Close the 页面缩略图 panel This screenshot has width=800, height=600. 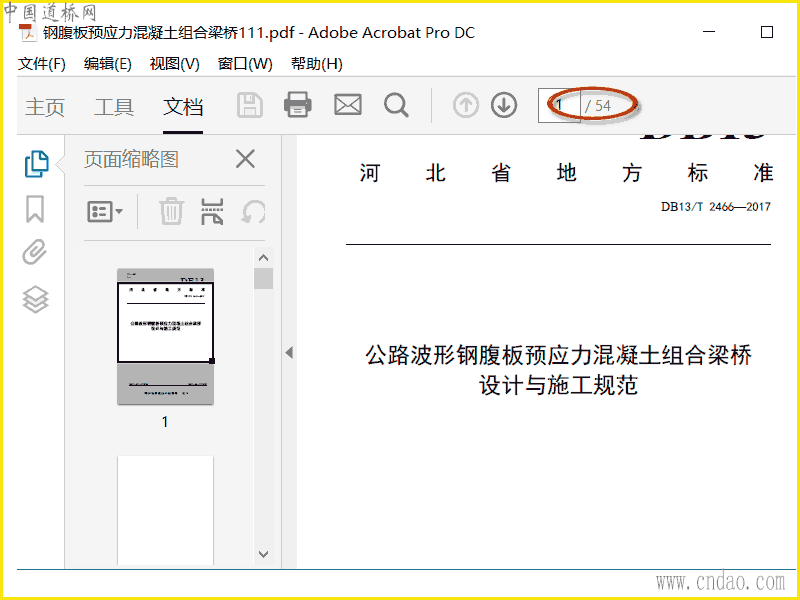(x=245, y=159)
